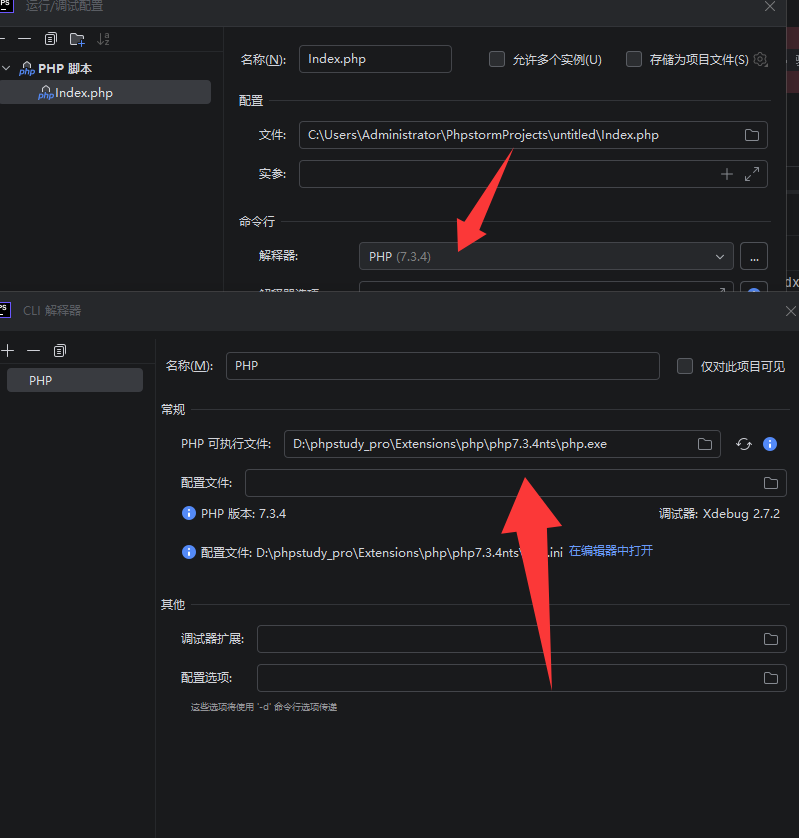Toggle the 存储为项目文件 checkbox
This screenshot has width=799, height=838.
coord(634,59)
